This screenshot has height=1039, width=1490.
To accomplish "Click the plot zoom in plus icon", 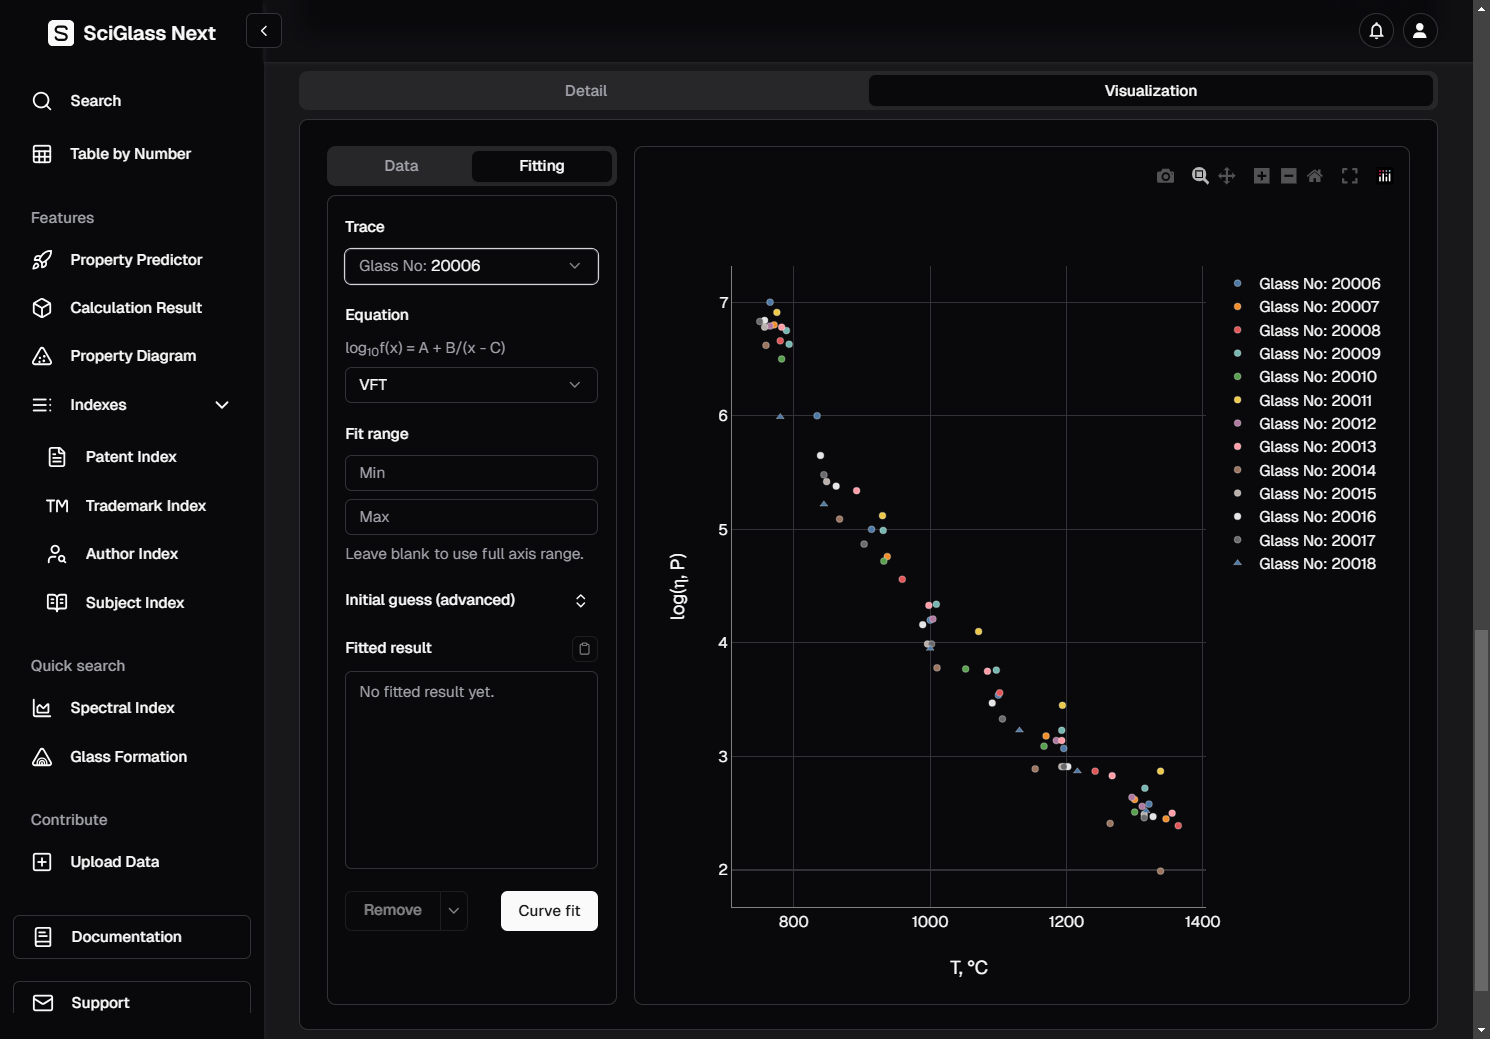I will click(x=1262, y=176).
